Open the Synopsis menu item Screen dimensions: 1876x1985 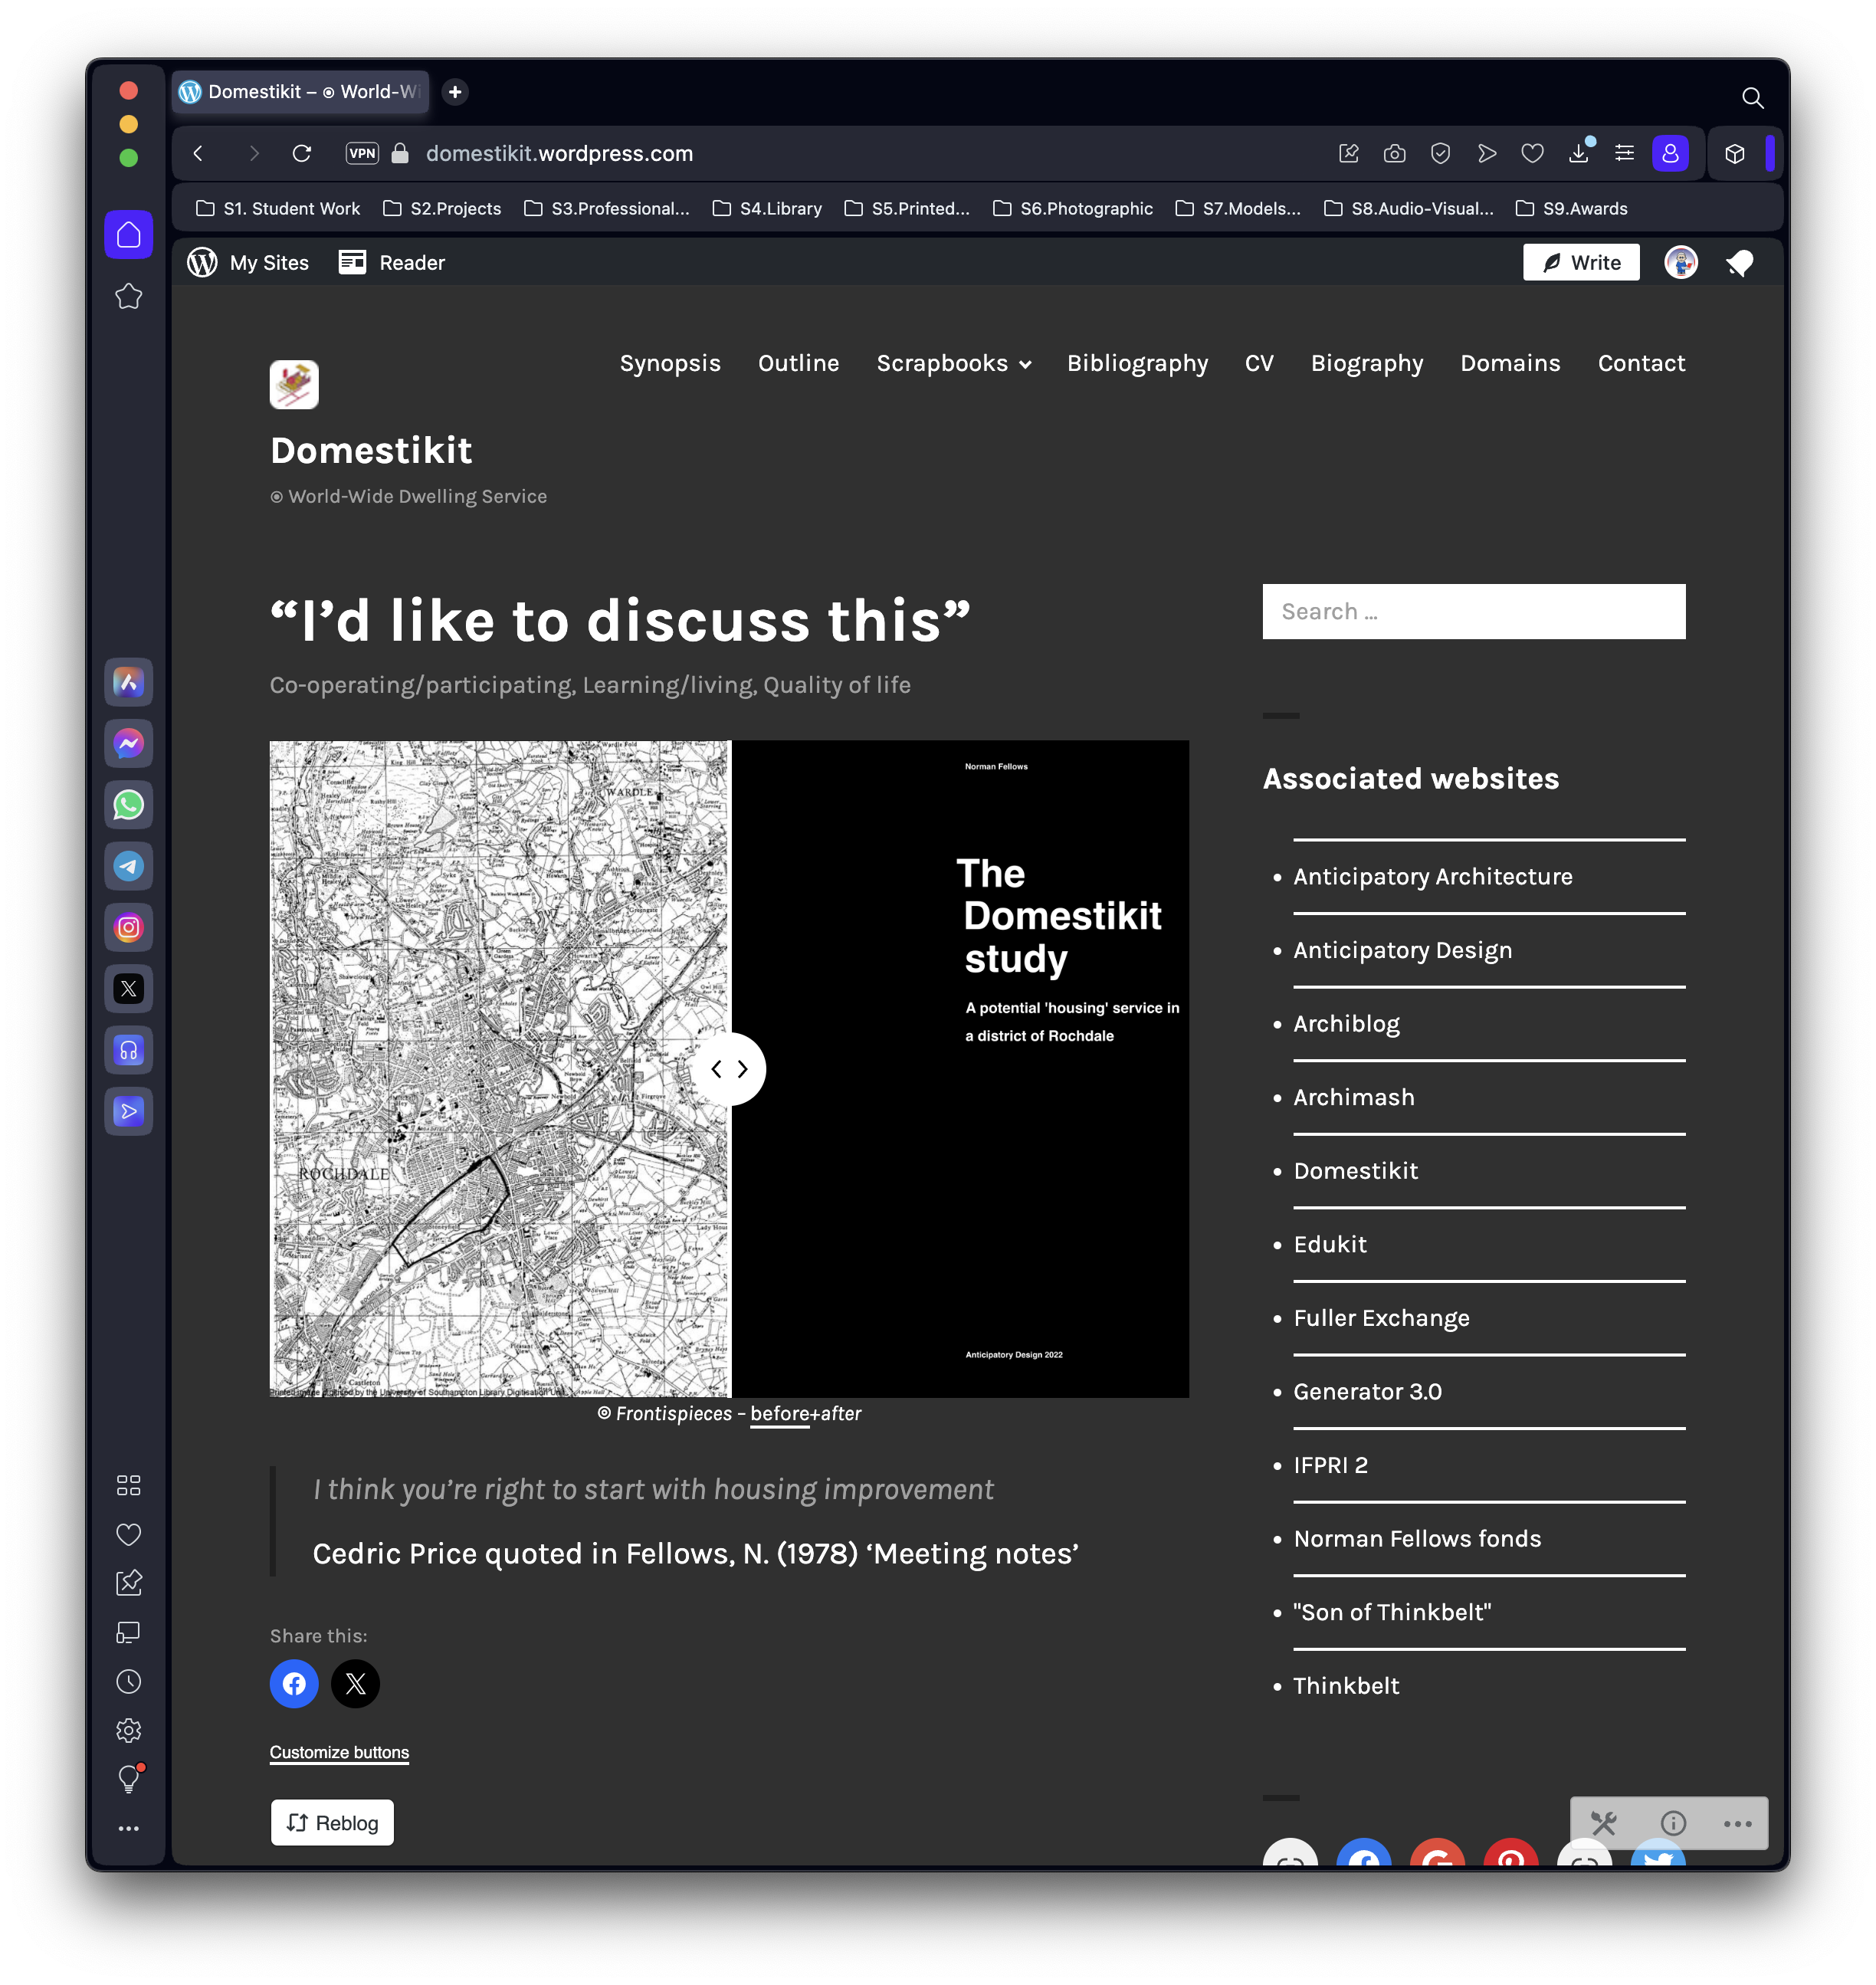(670, 364)
